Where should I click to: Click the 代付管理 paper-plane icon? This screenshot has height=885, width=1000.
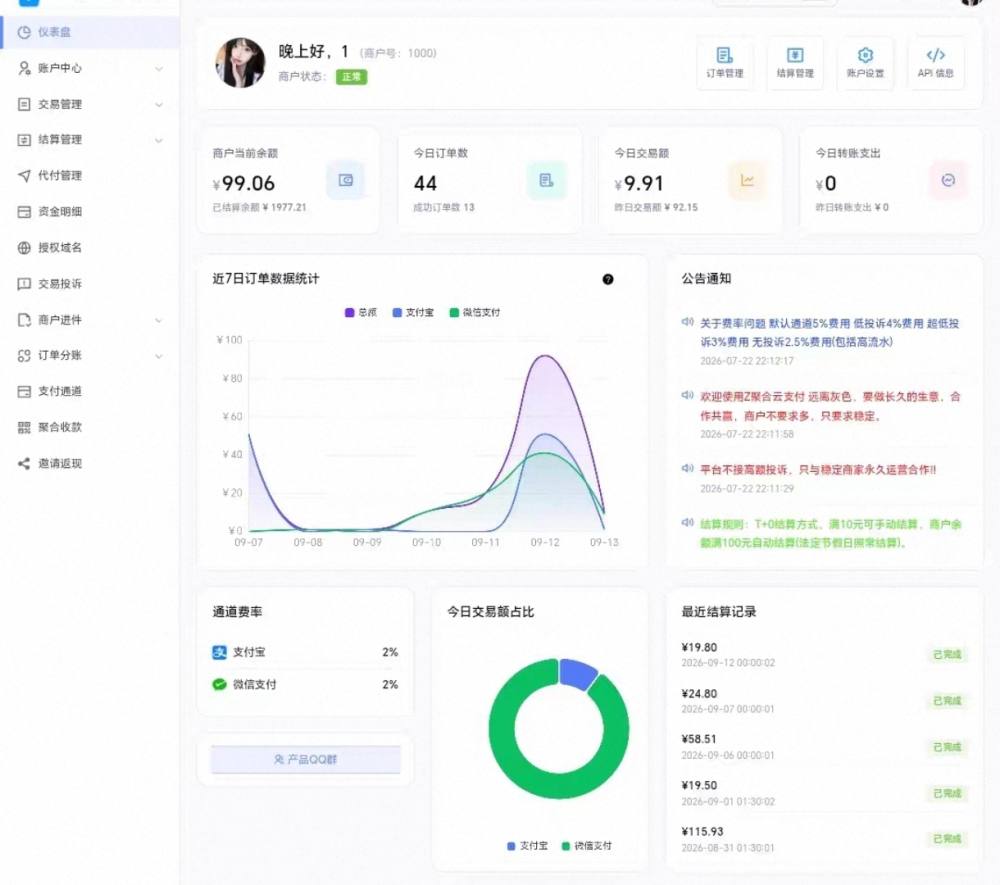(x=24, y=176)
